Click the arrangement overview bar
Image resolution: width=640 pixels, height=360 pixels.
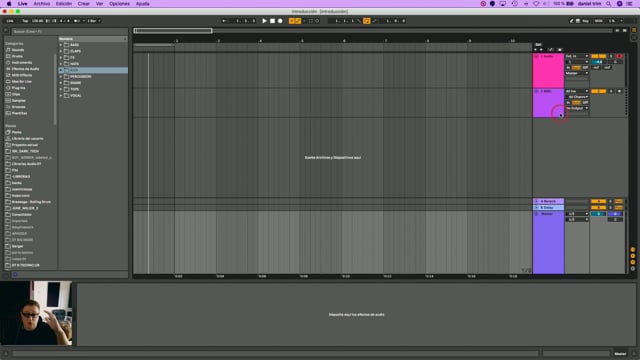point(373,31)
